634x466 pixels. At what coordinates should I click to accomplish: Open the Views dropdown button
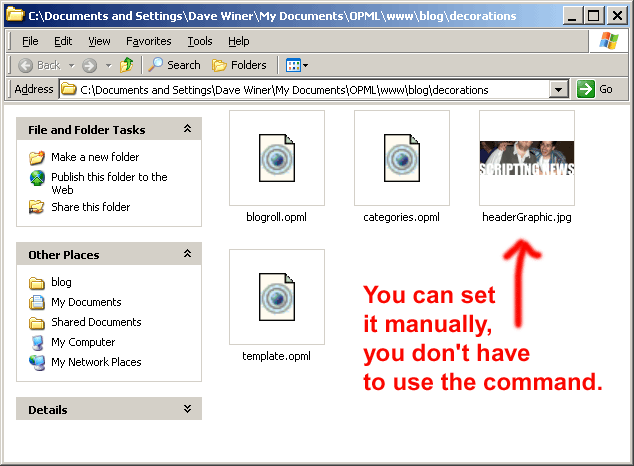coord(297,65)
